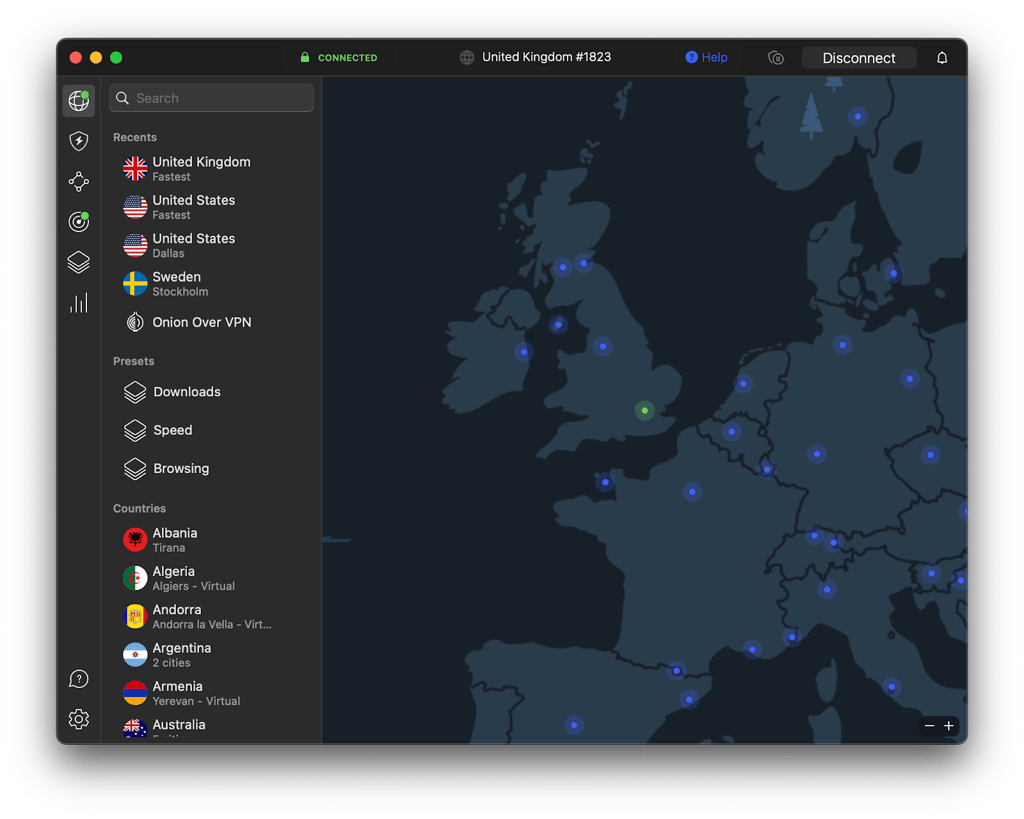
Task: Open the globe VPN map sidebar icon
Action: [78, 101]
